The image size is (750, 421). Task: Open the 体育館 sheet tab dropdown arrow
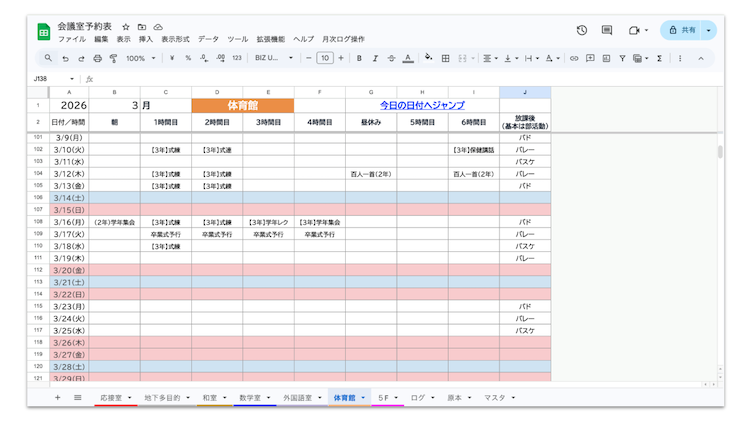point(363,398)
